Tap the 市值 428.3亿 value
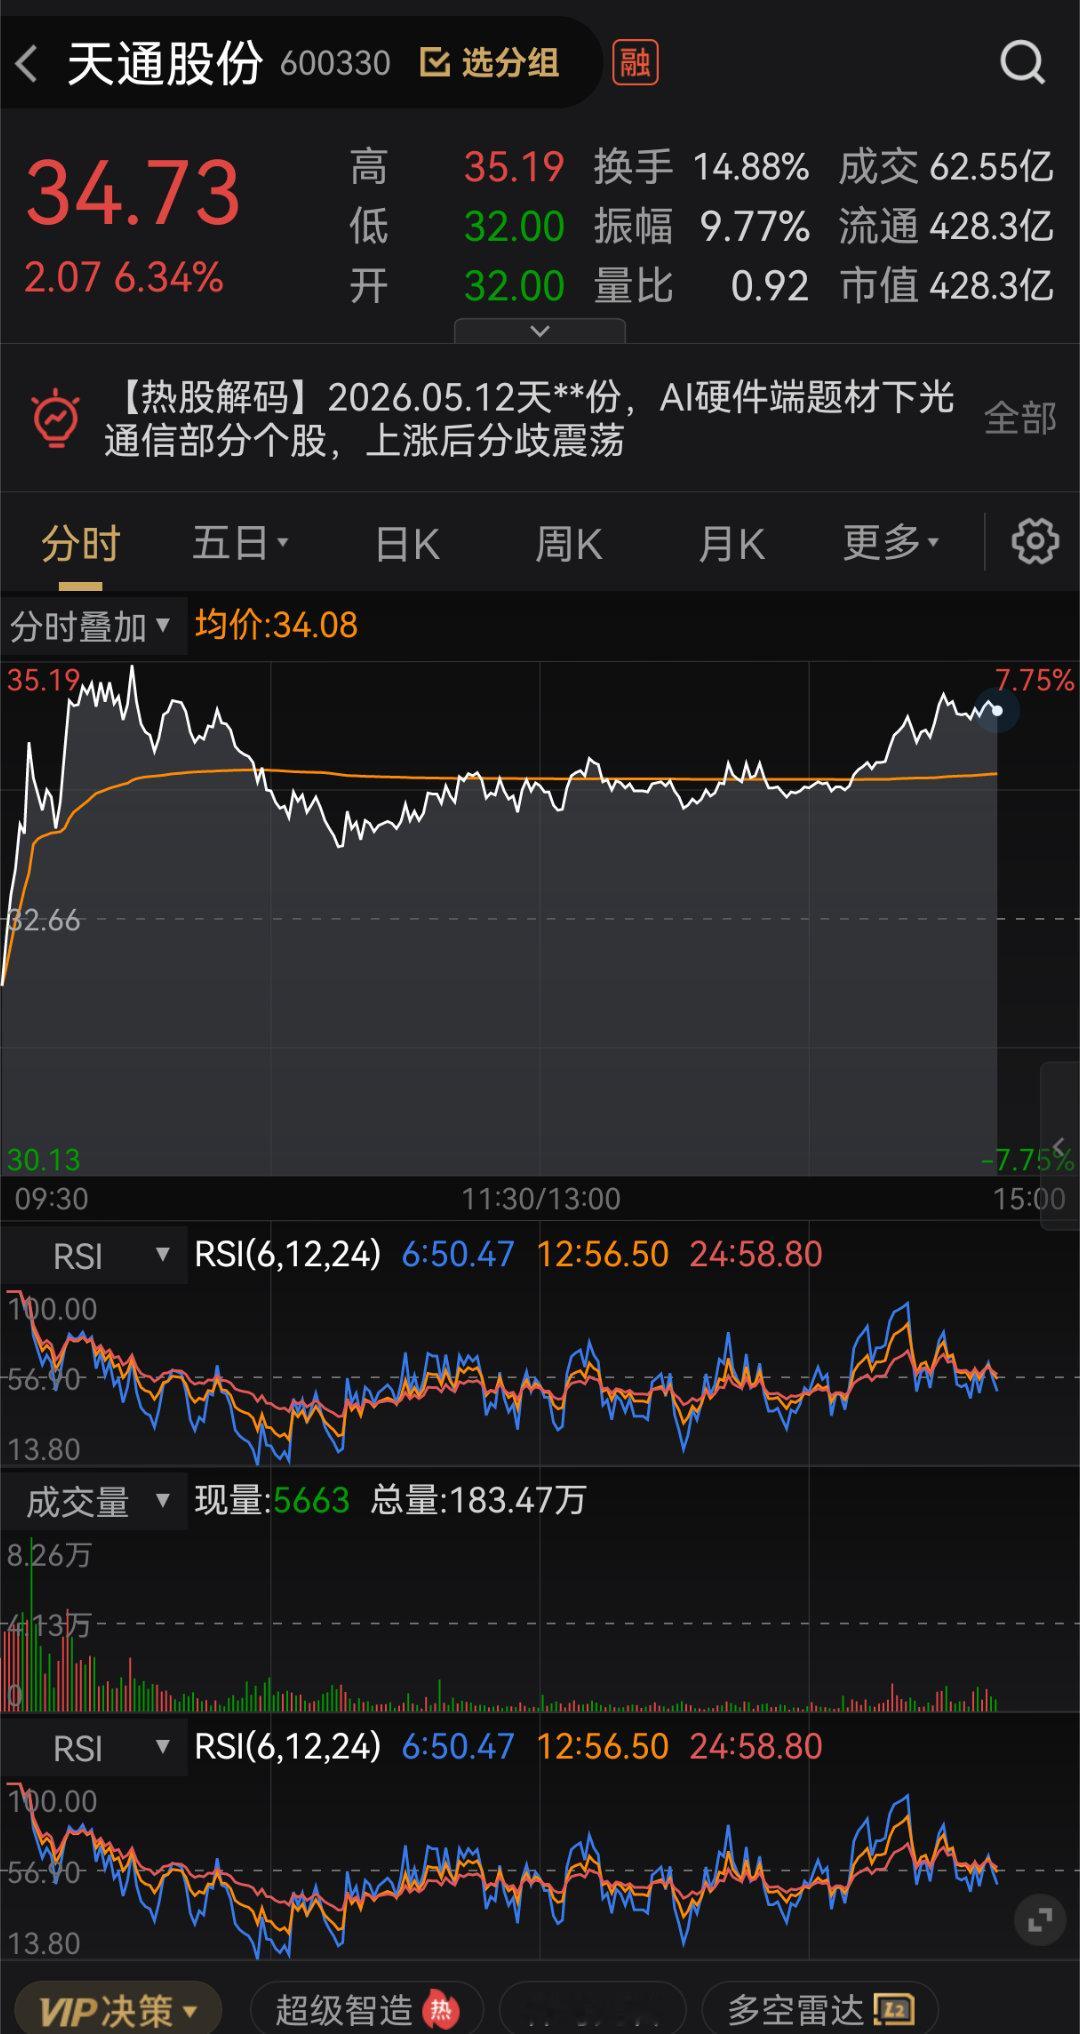 tap(946, 287)
